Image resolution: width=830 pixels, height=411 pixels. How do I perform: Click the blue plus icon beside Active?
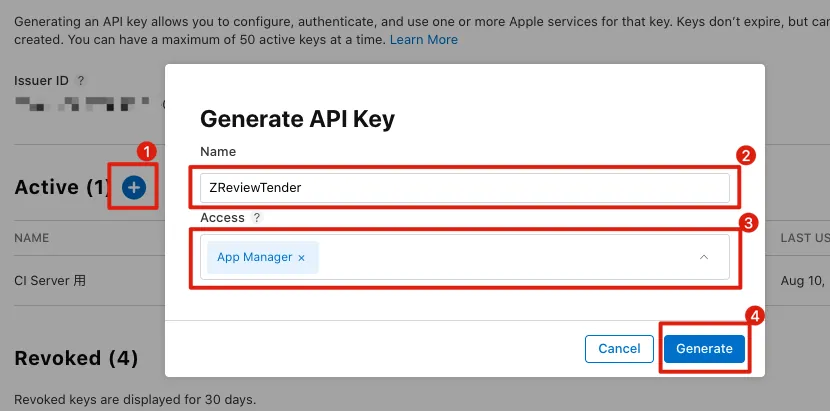point(134,187)
